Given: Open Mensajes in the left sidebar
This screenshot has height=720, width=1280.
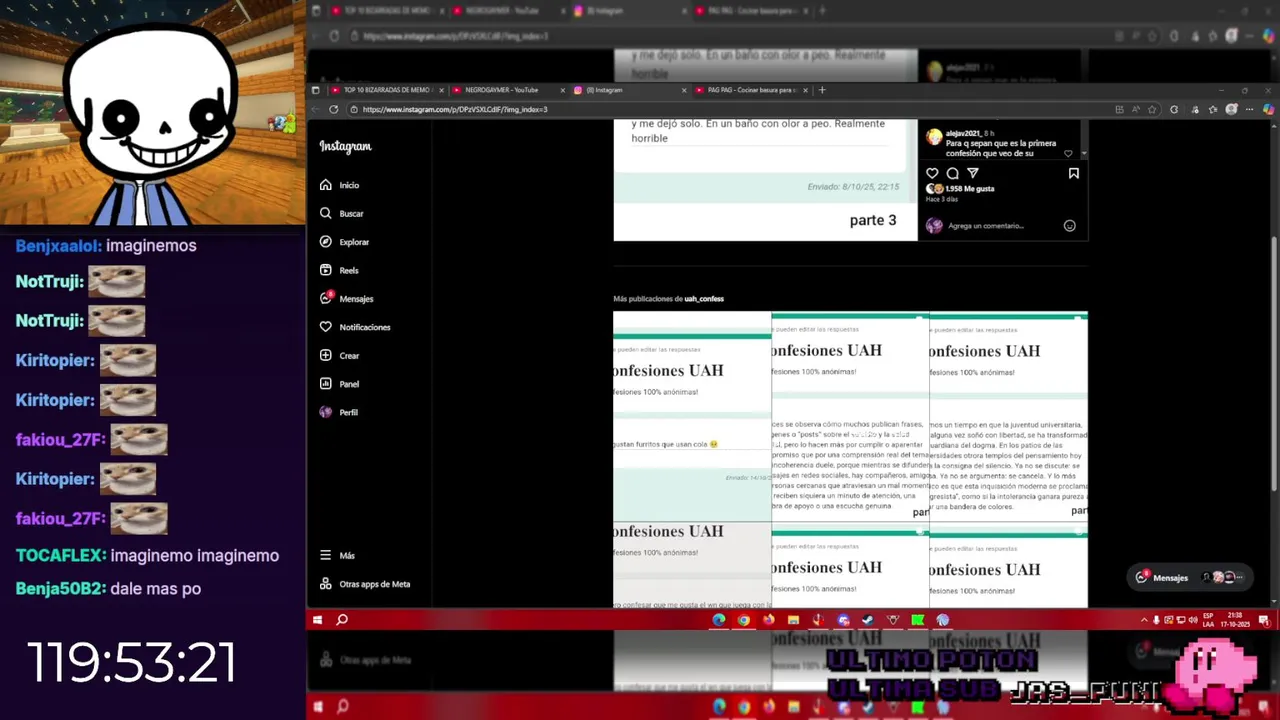Looking at the screenshot, I should [347, 298].
